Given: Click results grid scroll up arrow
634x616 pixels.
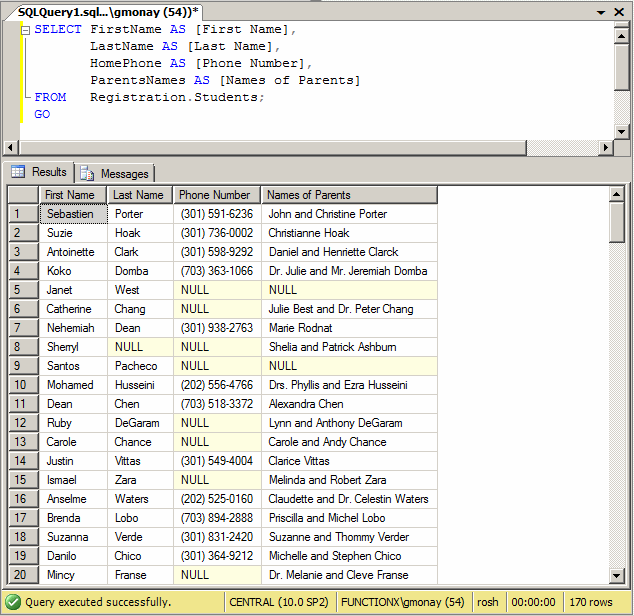Looking at the screenshot, I should (x=616, y=195).
